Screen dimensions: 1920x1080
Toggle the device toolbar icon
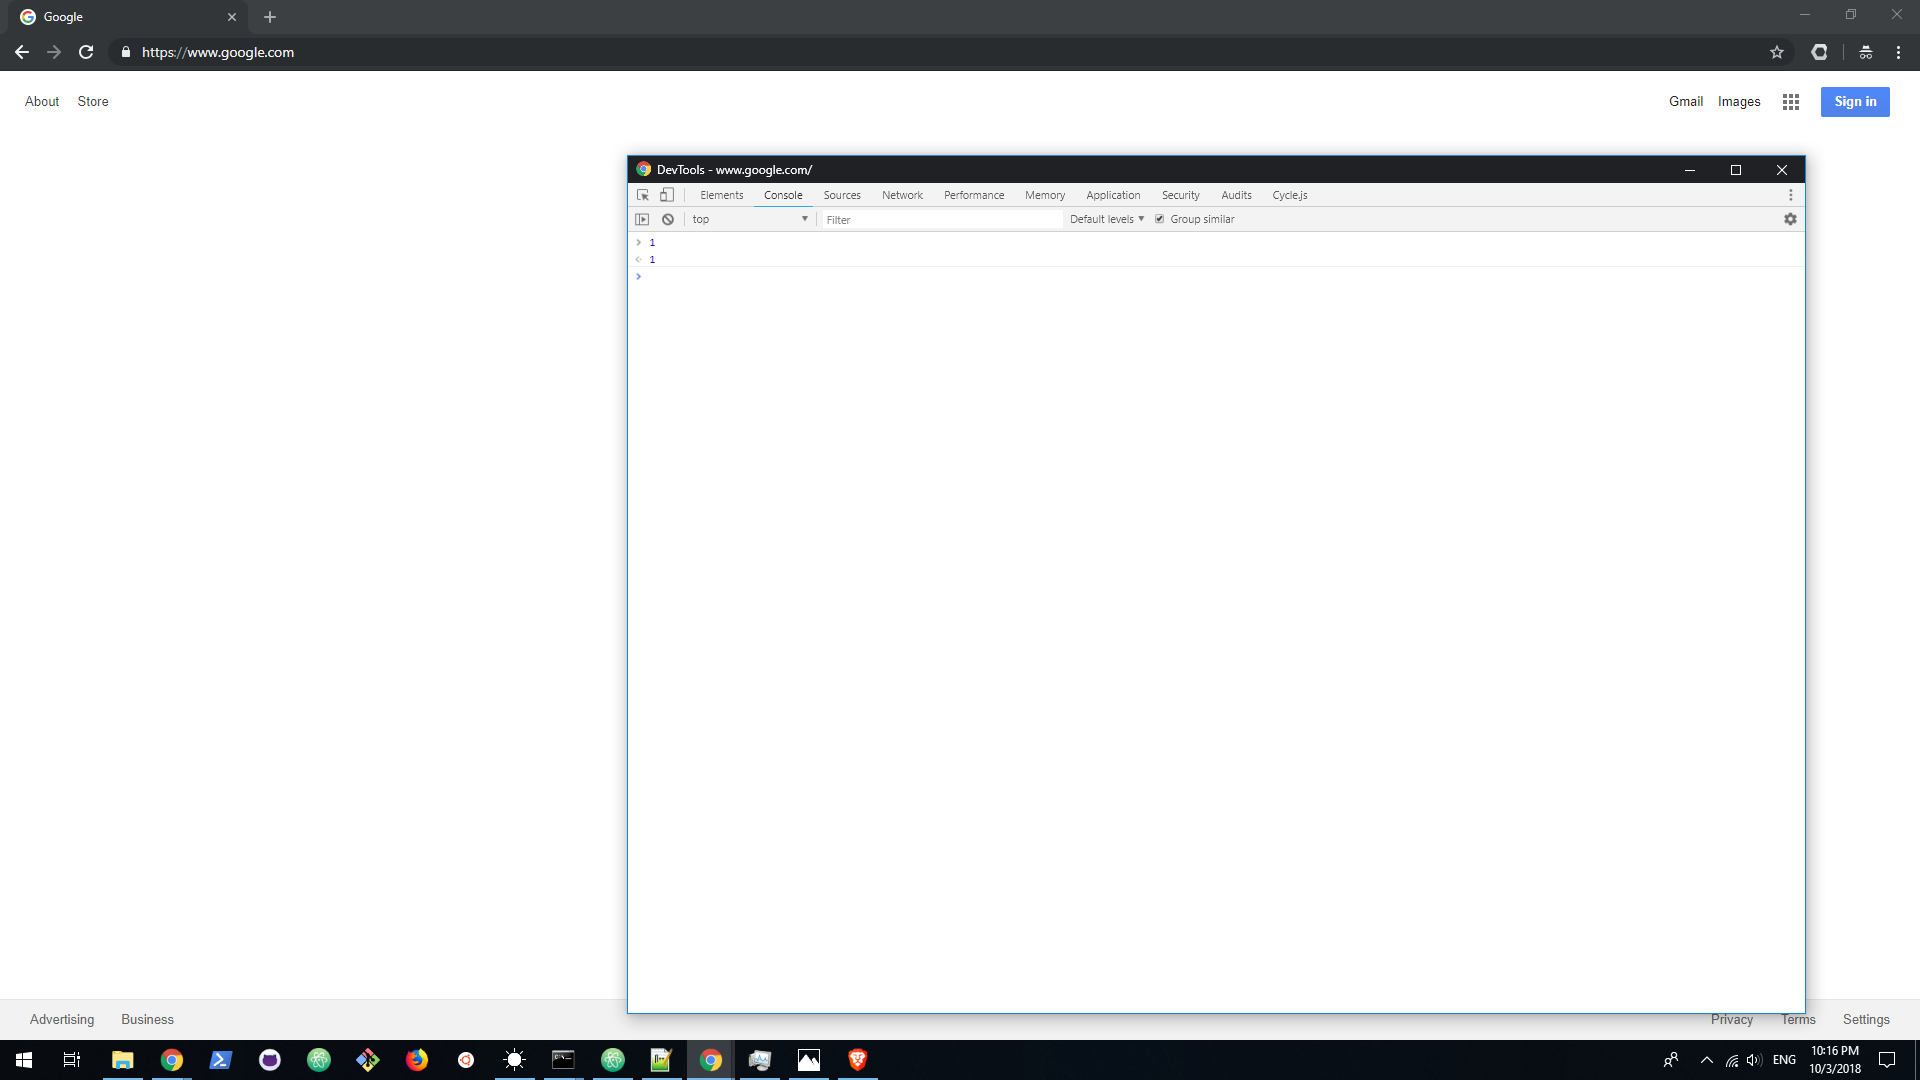pyautogui.click(x=667, y=195)
